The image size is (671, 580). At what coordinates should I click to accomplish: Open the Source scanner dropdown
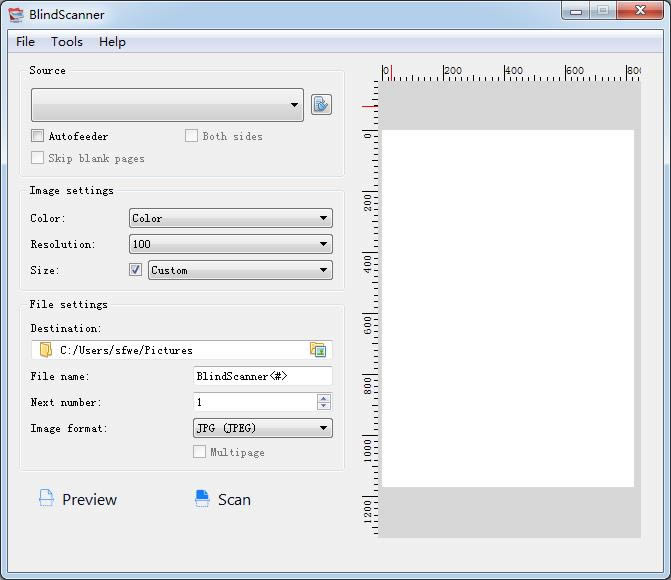167,105
